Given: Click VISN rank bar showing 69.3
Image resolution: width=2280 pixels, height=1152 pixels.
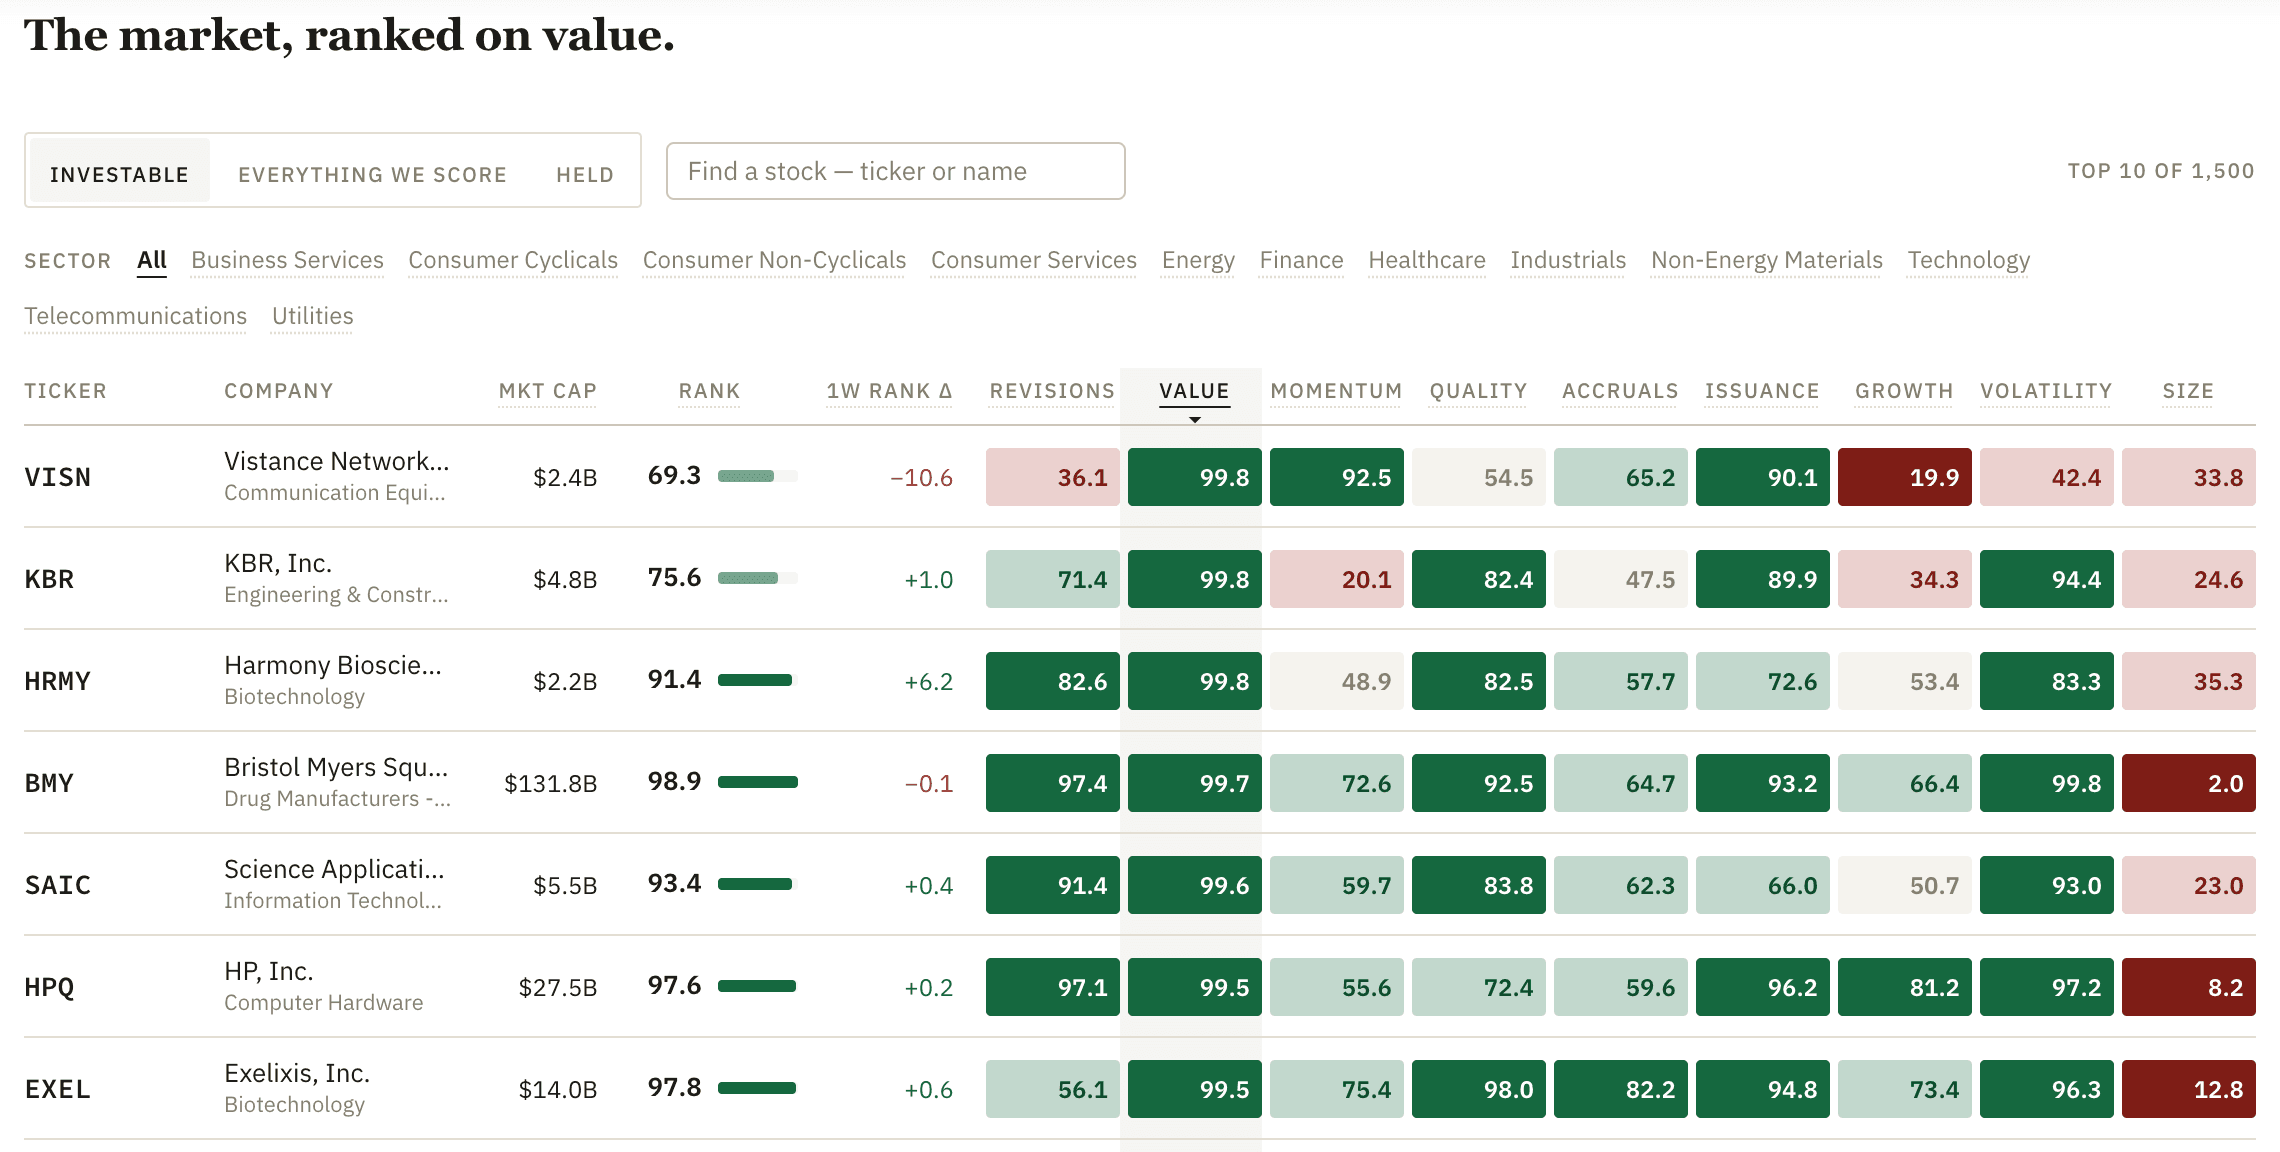Looking at the screenshot, I should [757, 476].
